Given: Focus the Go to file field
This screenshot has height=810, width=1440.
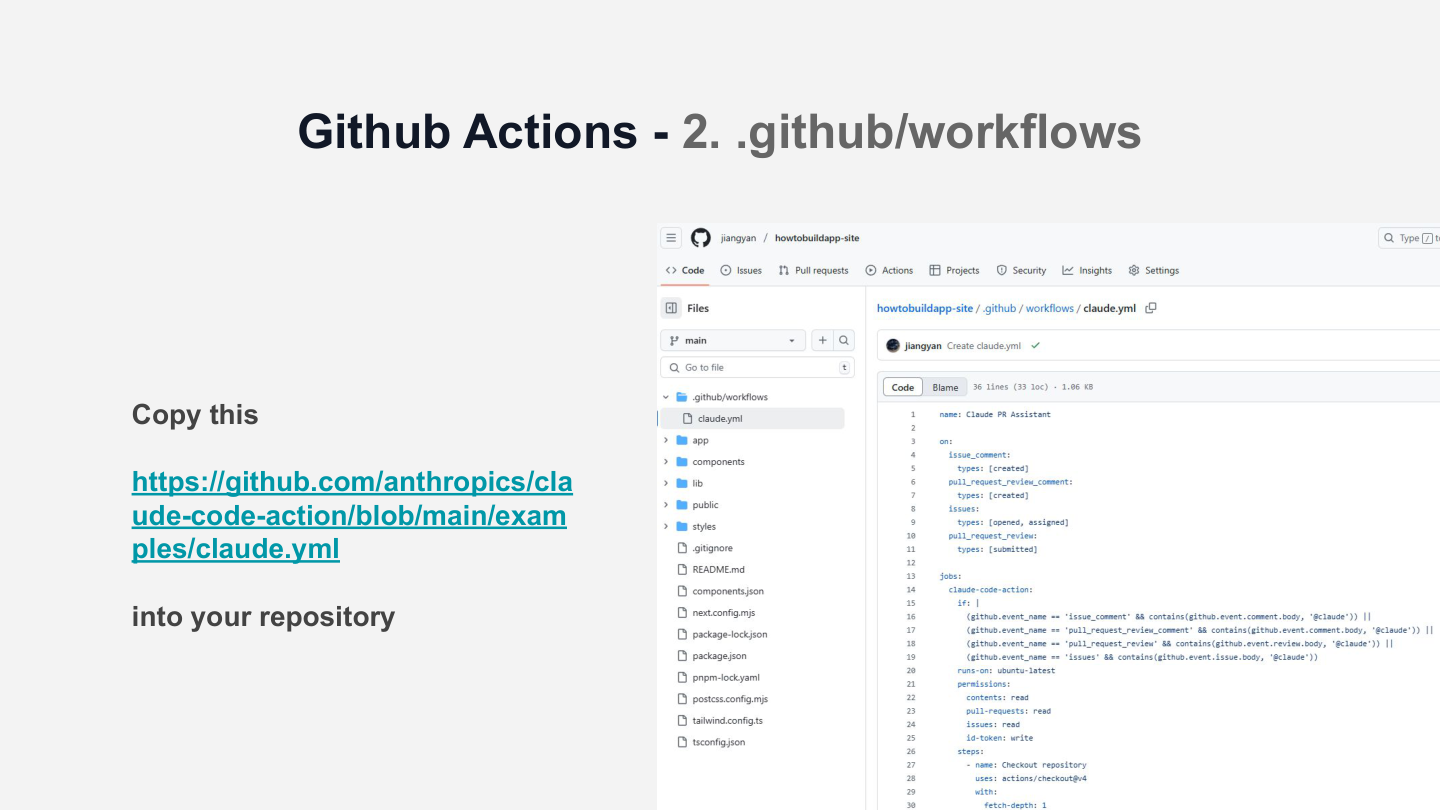Looking at the screenshot, I should 757,367.
